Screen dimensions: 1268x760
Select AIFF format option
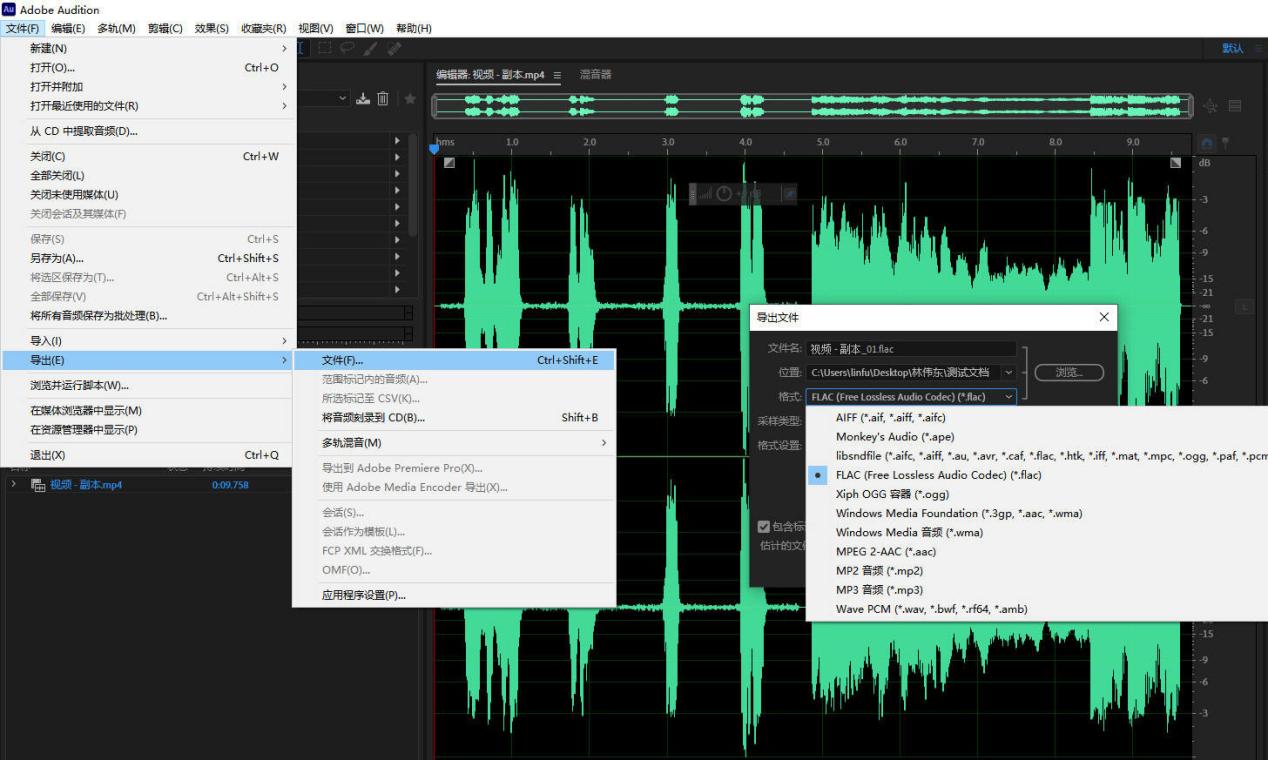[x=1037, y=418]
